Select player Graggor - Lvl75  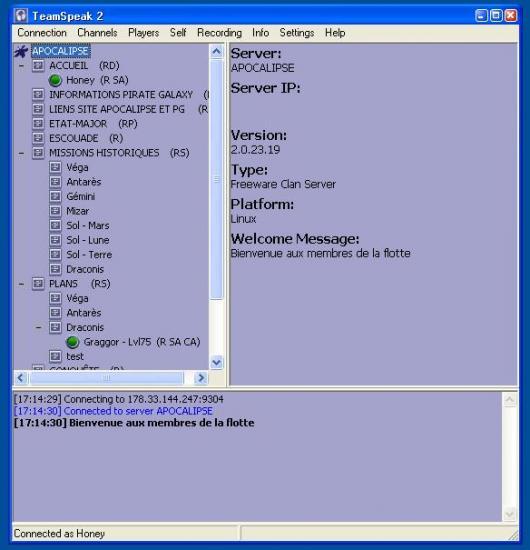[142, 342]
